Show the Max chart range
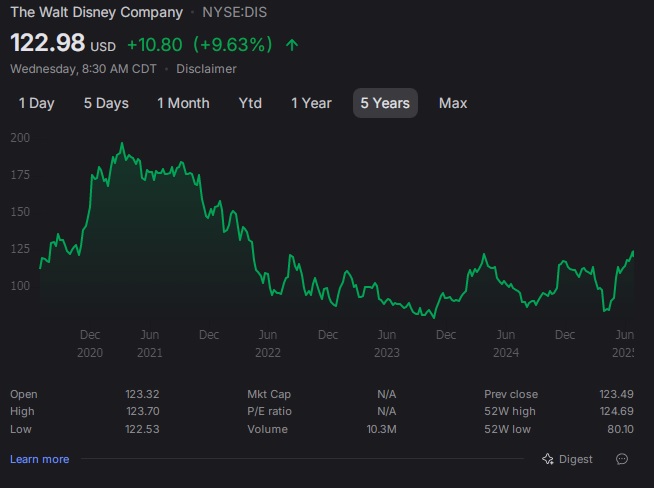The width and height of the screenshot is (654, 488). point(453,103)
